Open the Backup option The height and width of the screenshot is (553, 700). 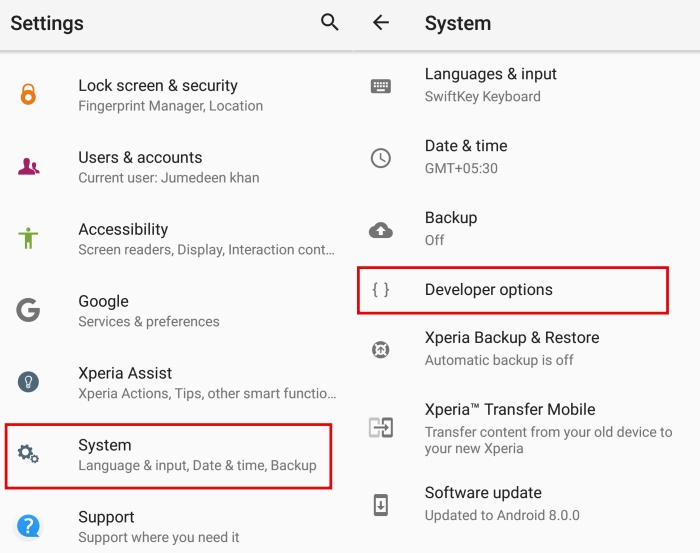click(x=525, y=229)
